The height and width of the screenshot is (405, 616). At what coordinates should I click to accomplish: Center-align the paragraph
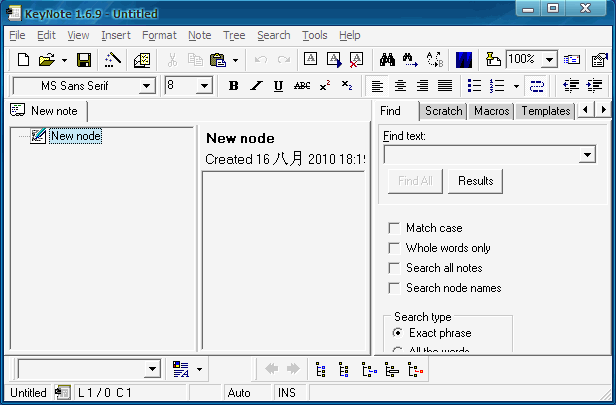(400, 86)
